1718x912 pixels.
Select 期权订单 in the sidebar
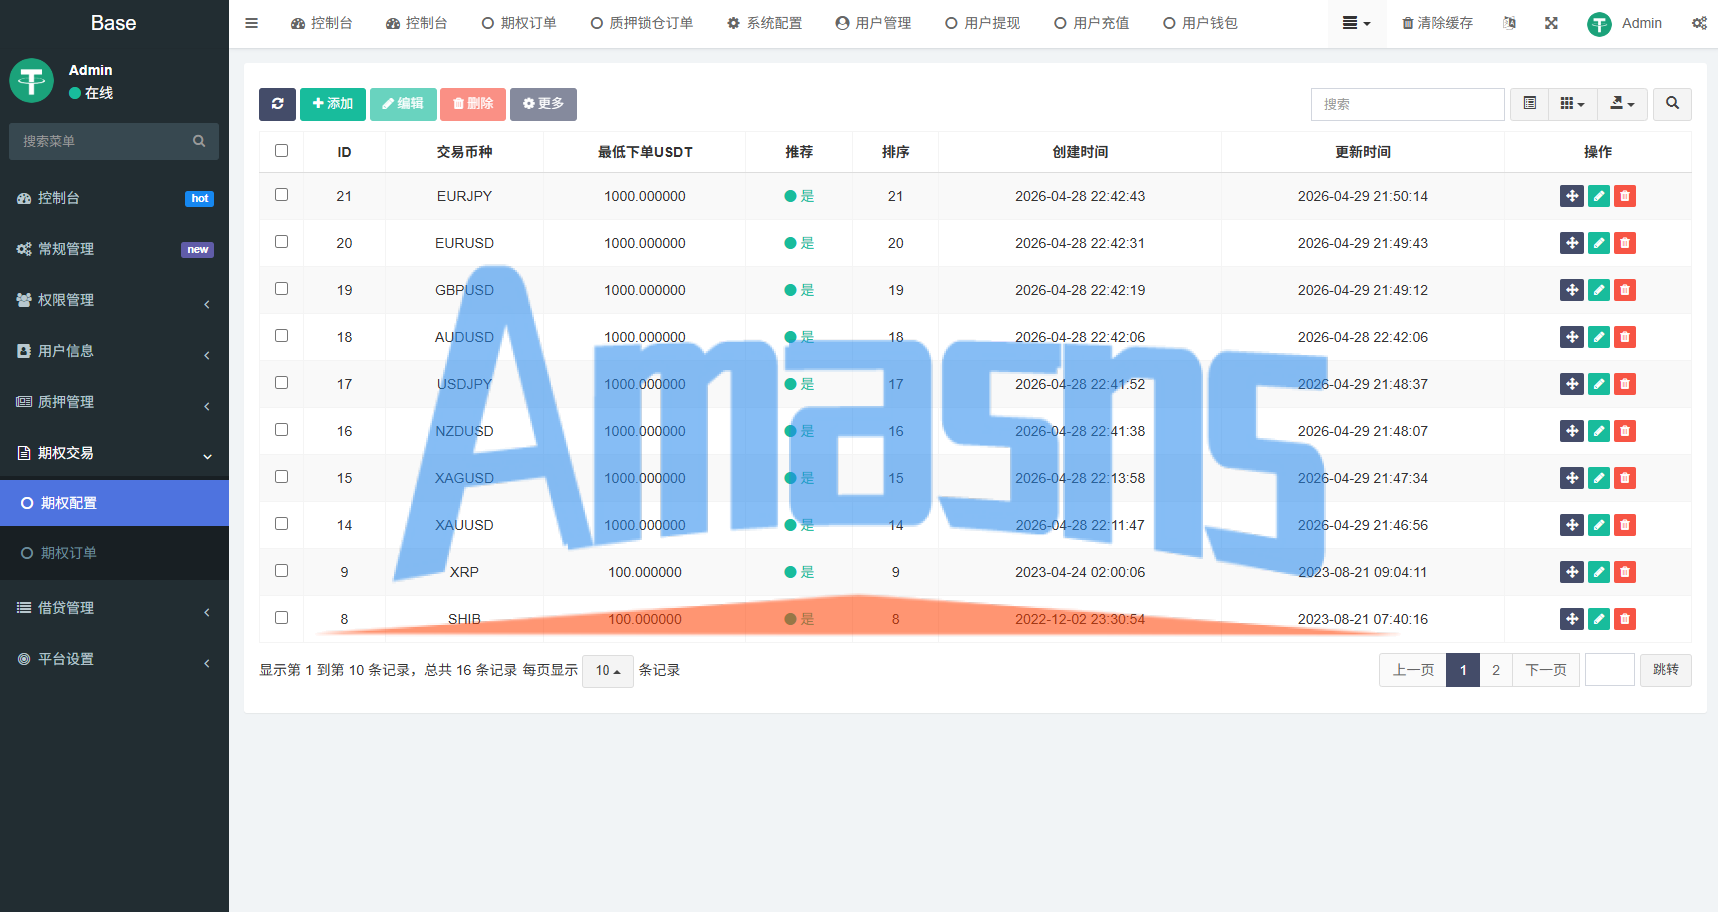(x=114, y=553)
